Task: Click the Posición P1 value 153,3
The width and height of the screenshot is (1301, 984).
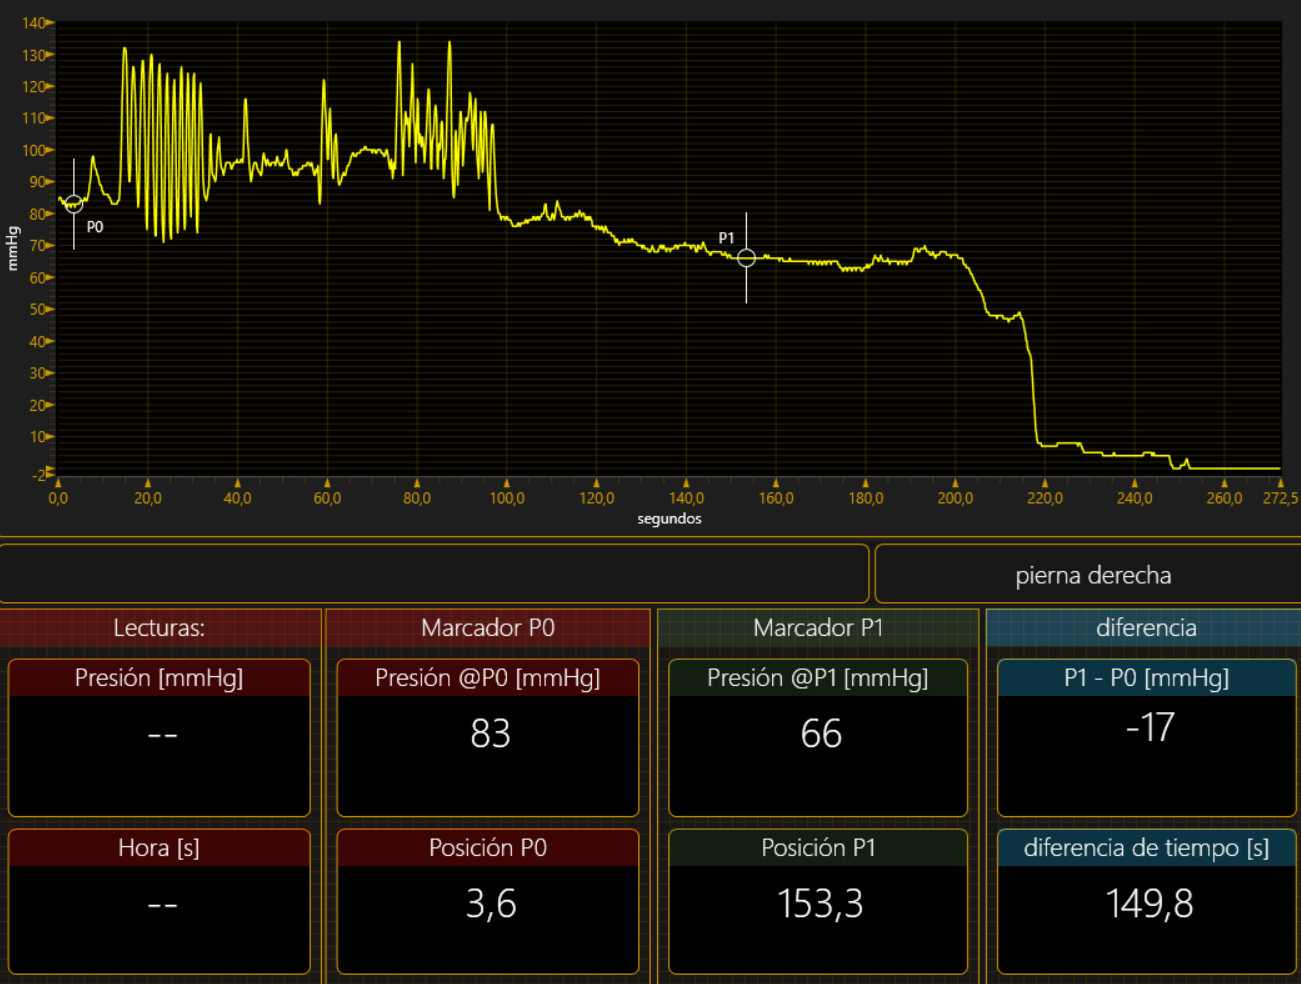Action: [x=819, y=904]
